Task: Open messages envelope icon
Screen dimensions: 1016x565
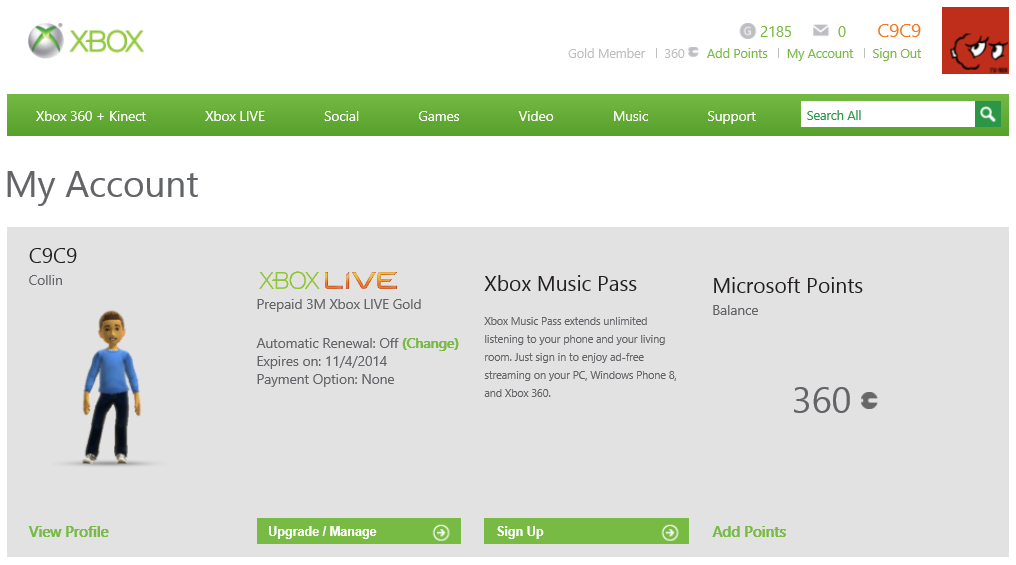Action: click(820, 30)
